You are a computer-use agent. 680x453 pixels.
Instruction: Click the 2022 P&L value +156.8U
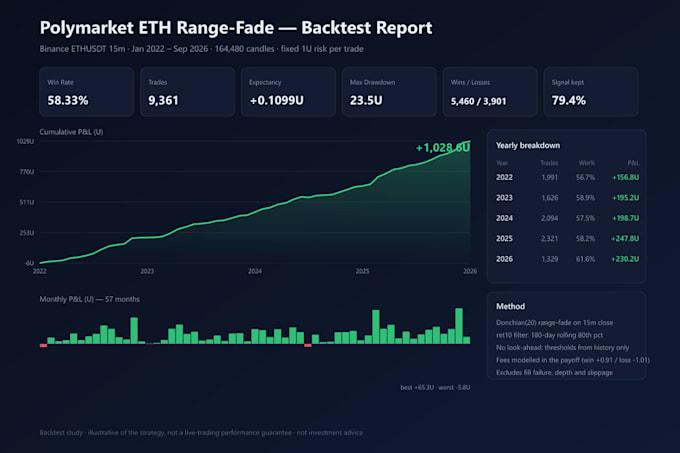[x=625, y=177]
